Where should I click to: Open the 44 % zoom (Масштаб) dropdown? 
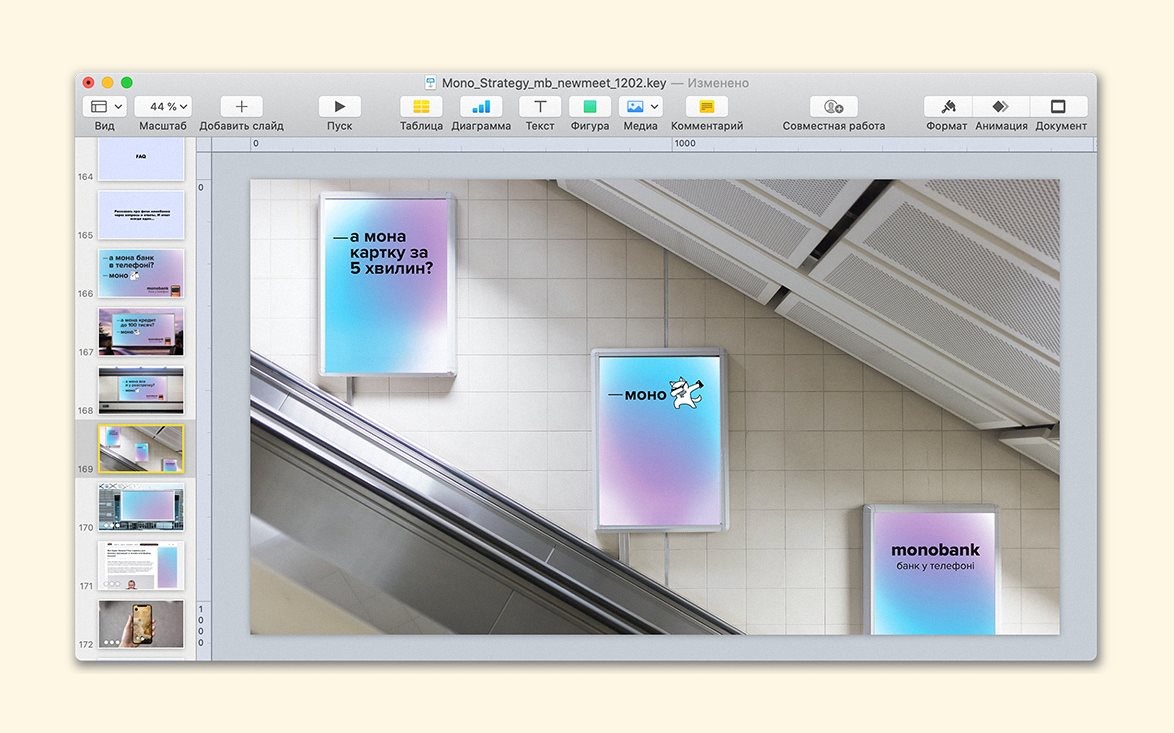click(x=162, y=106)
